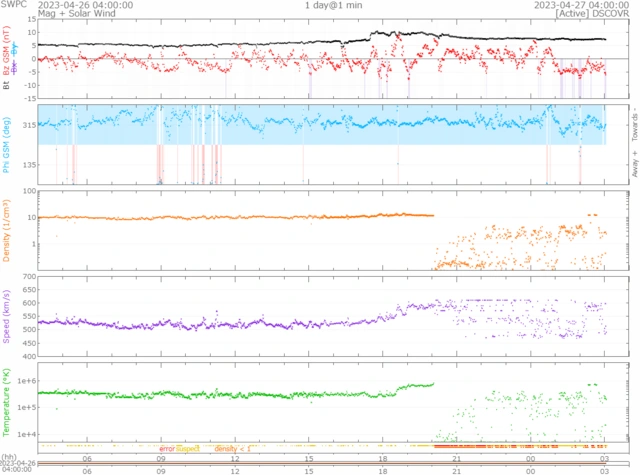Click the red 'error' legend entry
This screenshot has width=640, height=475.
coord(166,449)
